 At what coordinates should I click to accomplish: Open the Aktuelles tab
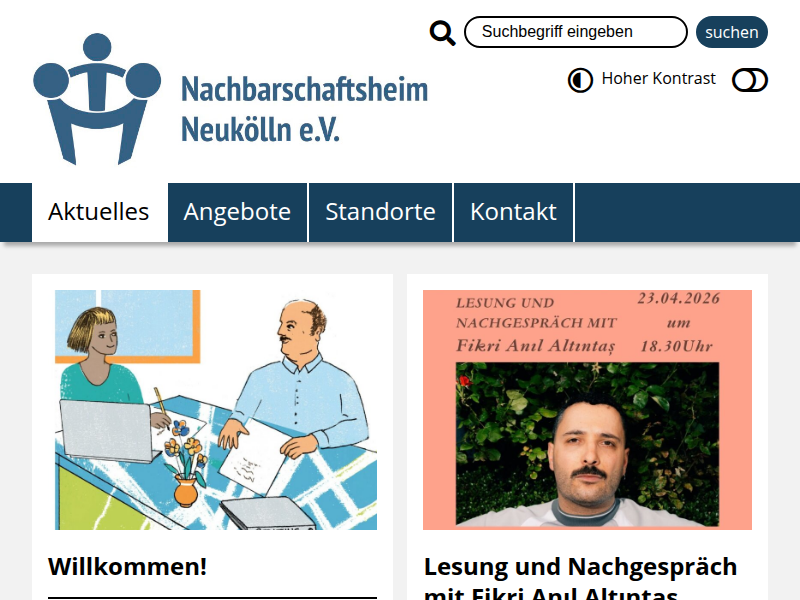click(99, 212)
